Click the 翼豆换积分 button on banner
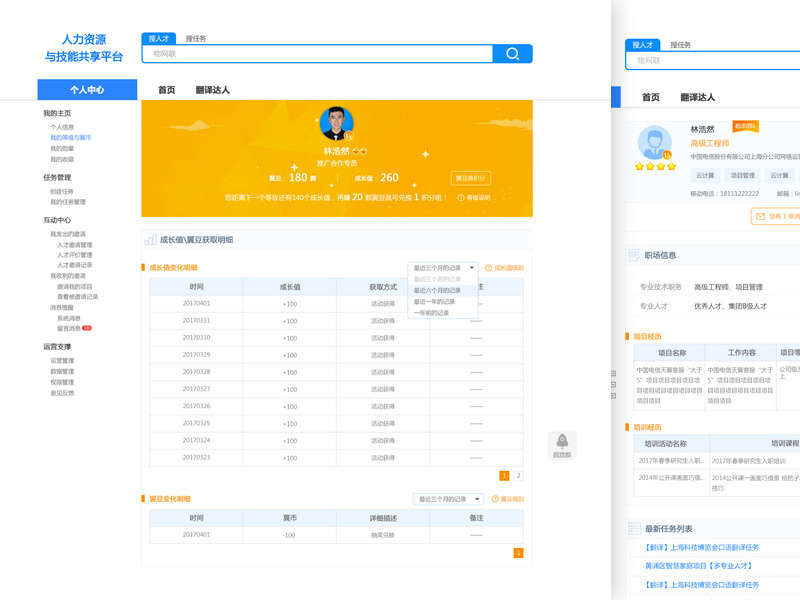The width and height of the screenshot is (800, 600). [470, 178]
